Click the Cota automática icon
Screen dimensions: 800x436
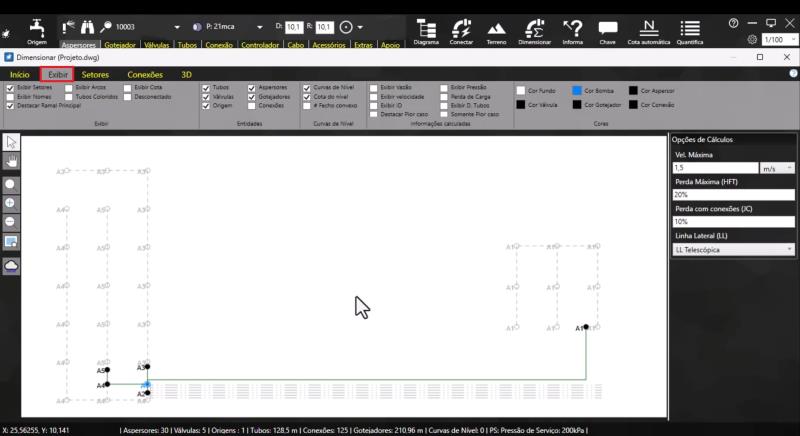pyautogui.click(x=648, y=29)
